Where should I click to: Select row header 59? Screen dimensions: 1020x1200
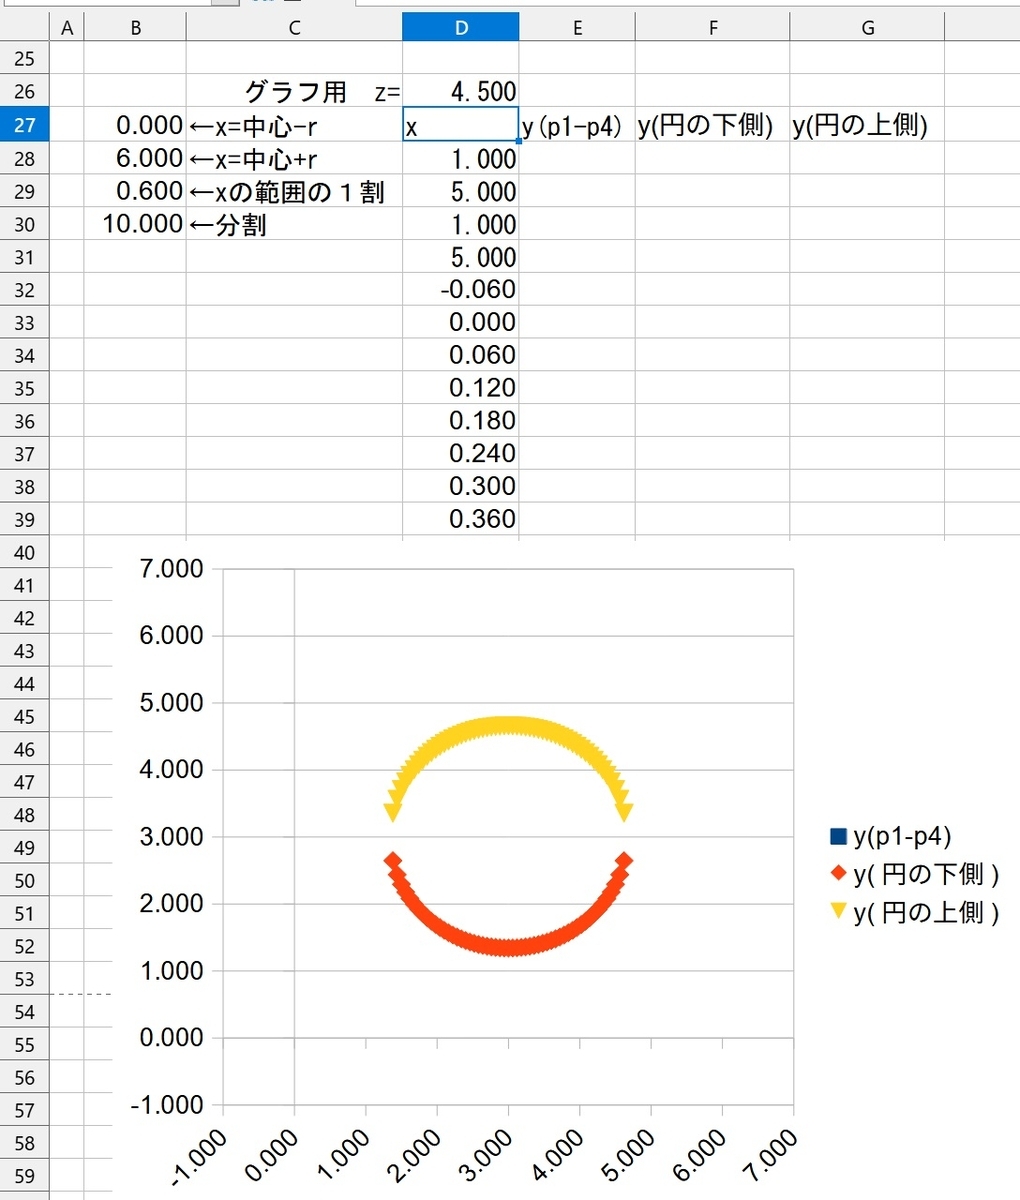(24, 1176)
